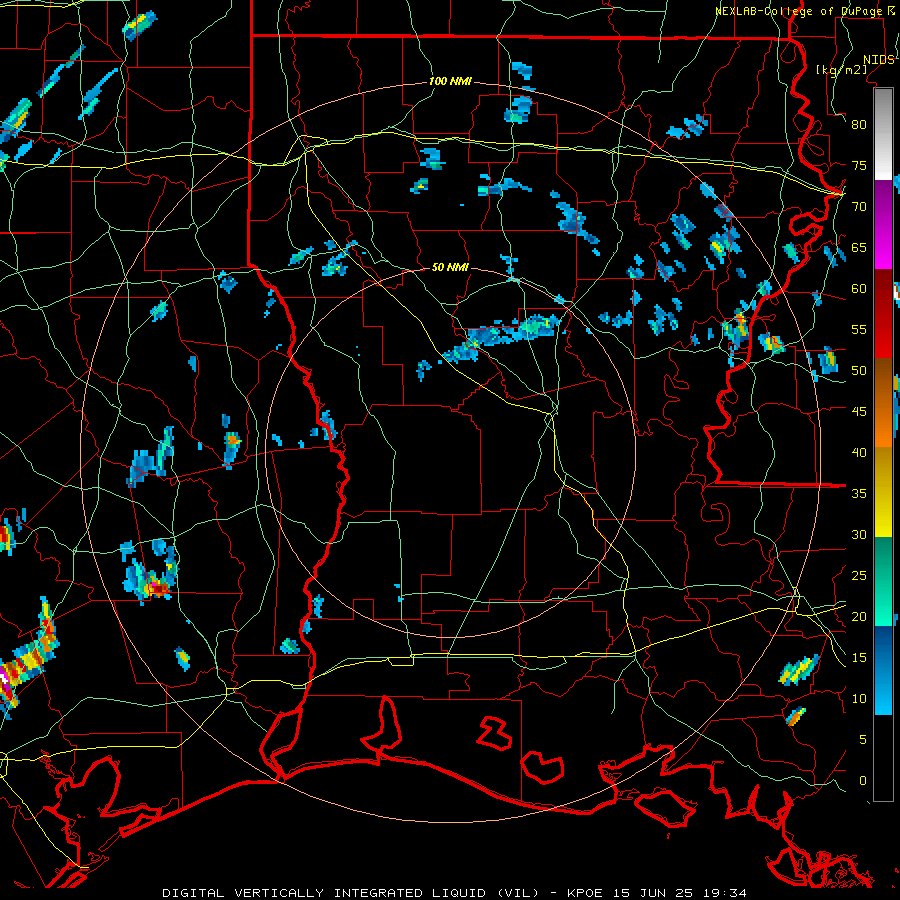Click the green segment of the color scale

pos(884,581)
